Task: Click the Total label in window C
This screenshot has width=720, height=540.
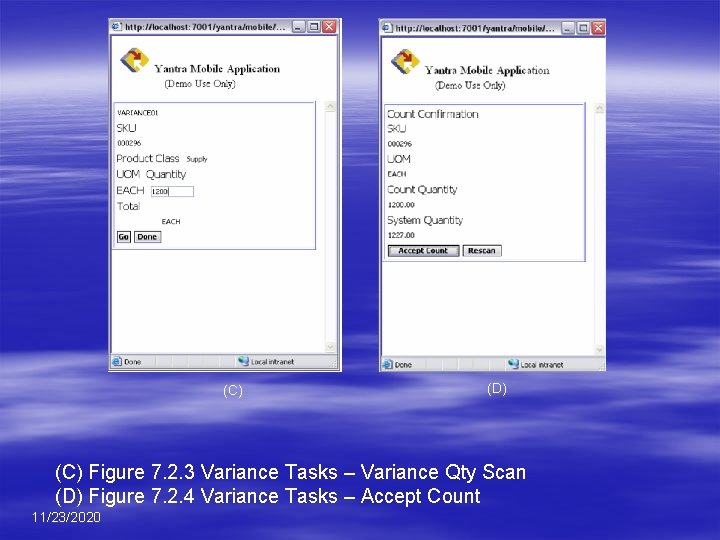Action: (x=128, y=207)
